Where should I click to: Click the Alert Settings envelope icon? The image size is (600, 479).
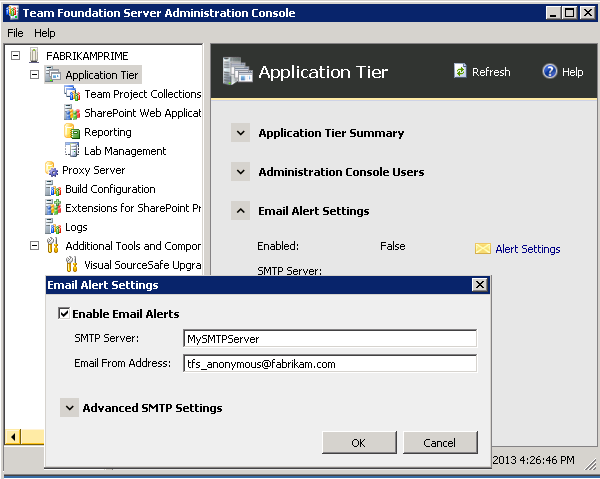(x=483, y=249)
